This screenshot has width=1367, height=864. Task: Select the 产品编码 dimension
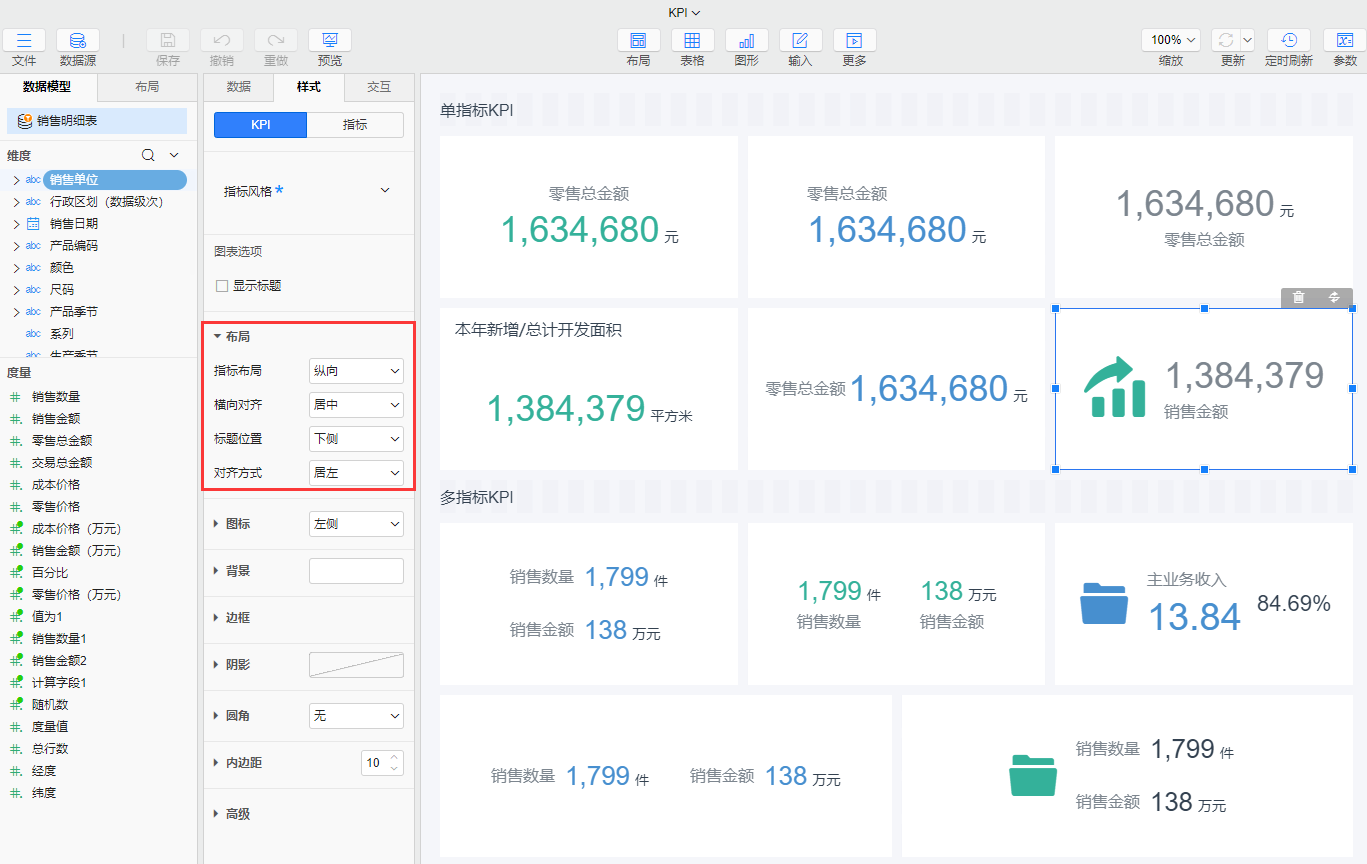pos(74,246)
